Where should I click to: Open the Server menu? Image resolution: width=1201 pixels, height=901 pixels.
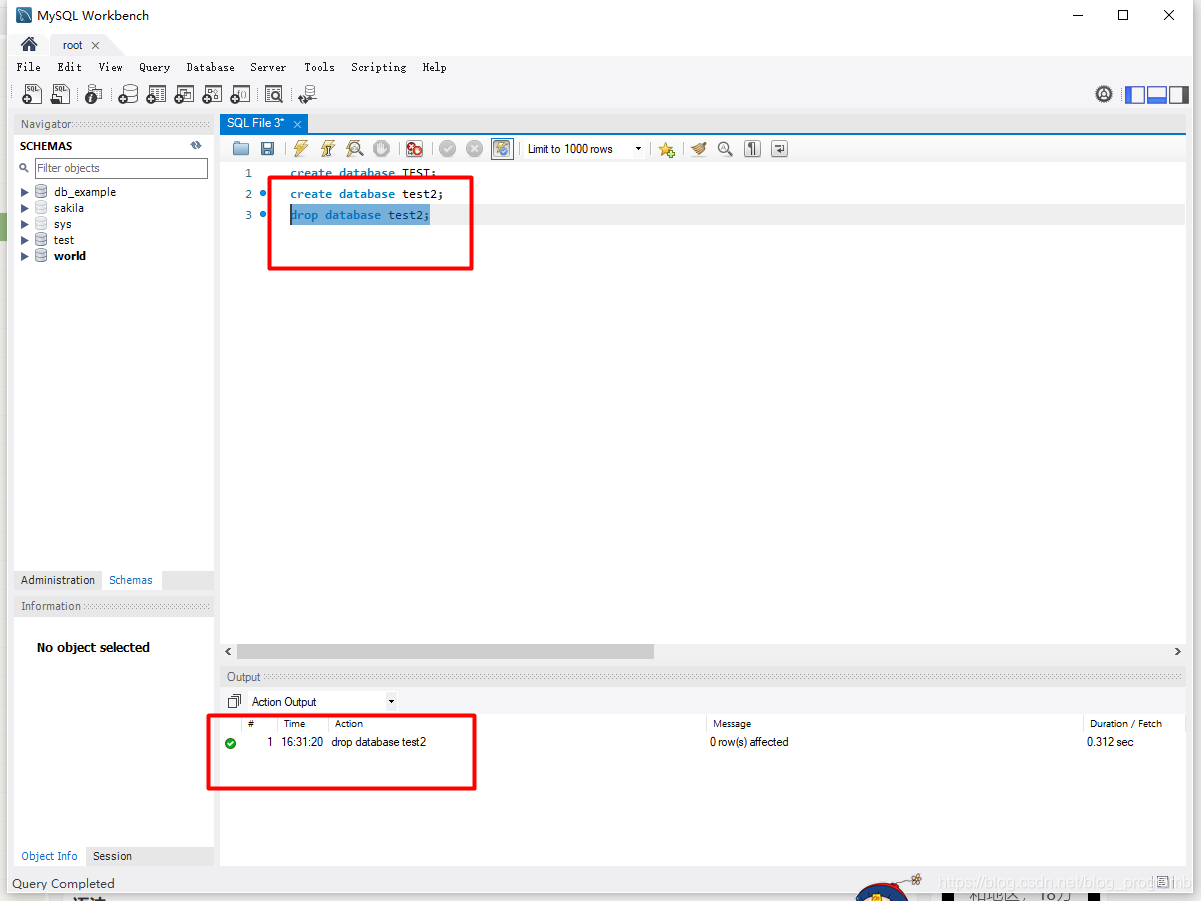(x=268, y=67)
